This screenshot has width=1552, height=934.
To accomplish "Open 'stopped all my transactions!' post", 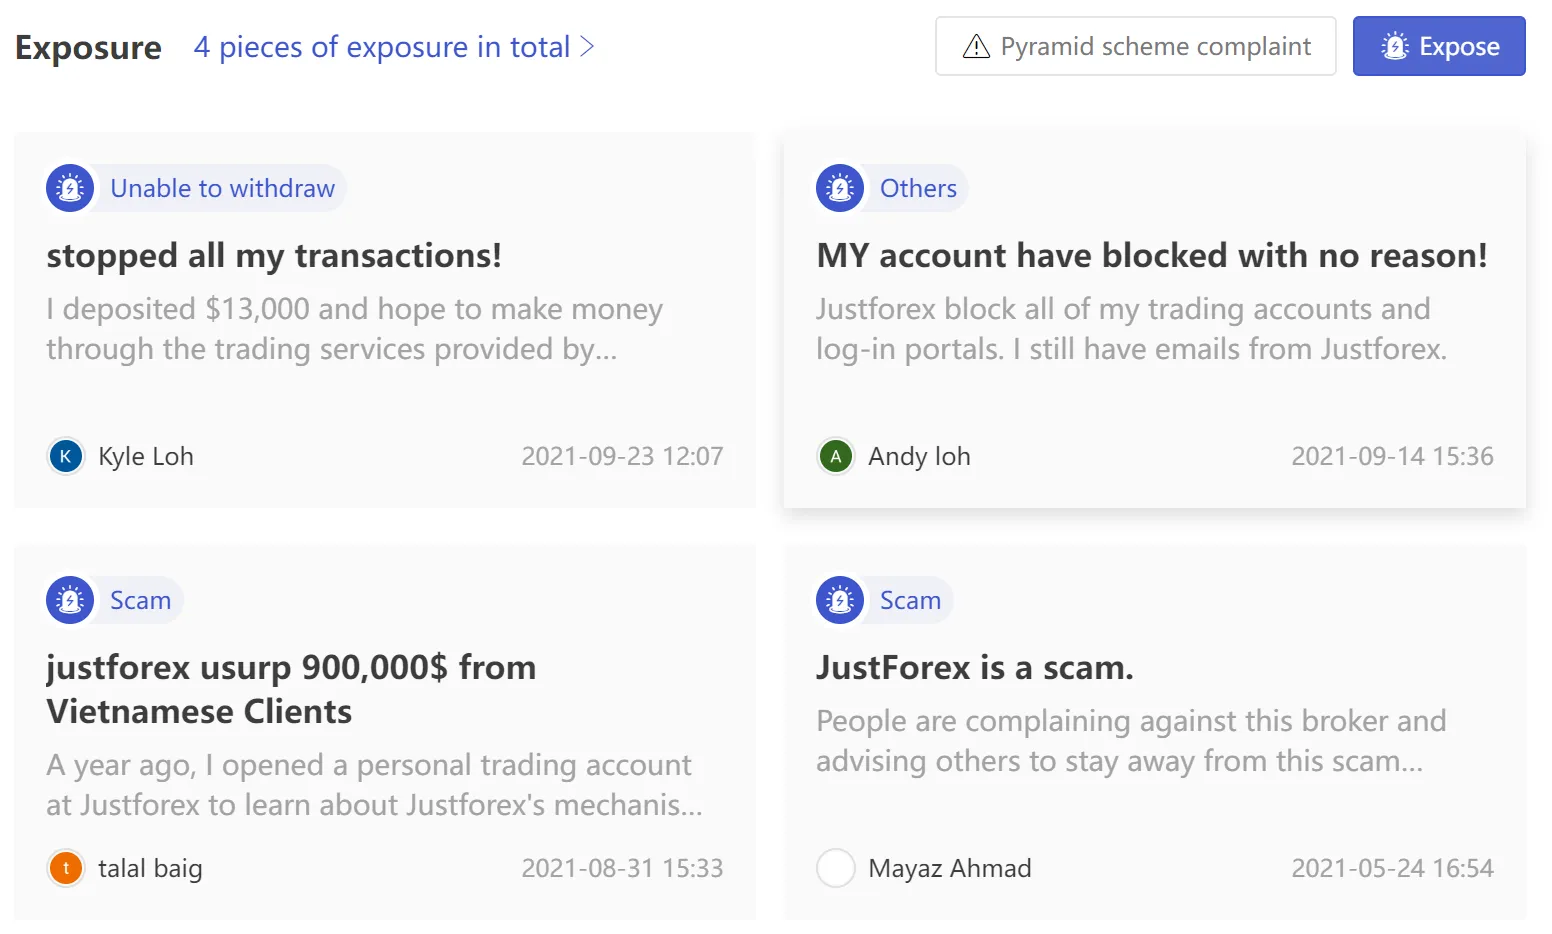I will 274,256.
